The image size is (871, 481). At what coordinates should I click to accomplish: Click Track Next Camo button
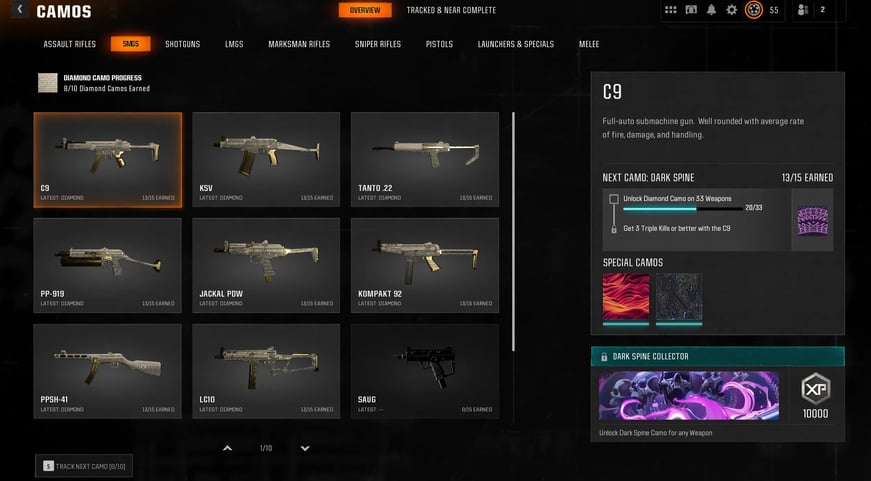84,466
